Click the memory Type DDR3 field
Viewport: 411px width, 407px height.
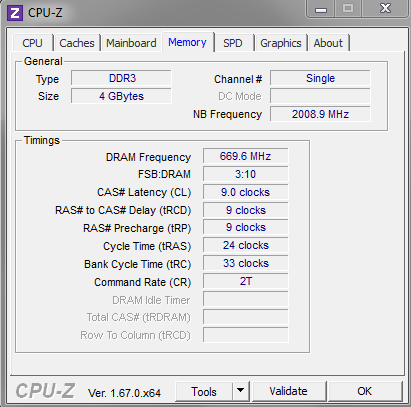121,78
